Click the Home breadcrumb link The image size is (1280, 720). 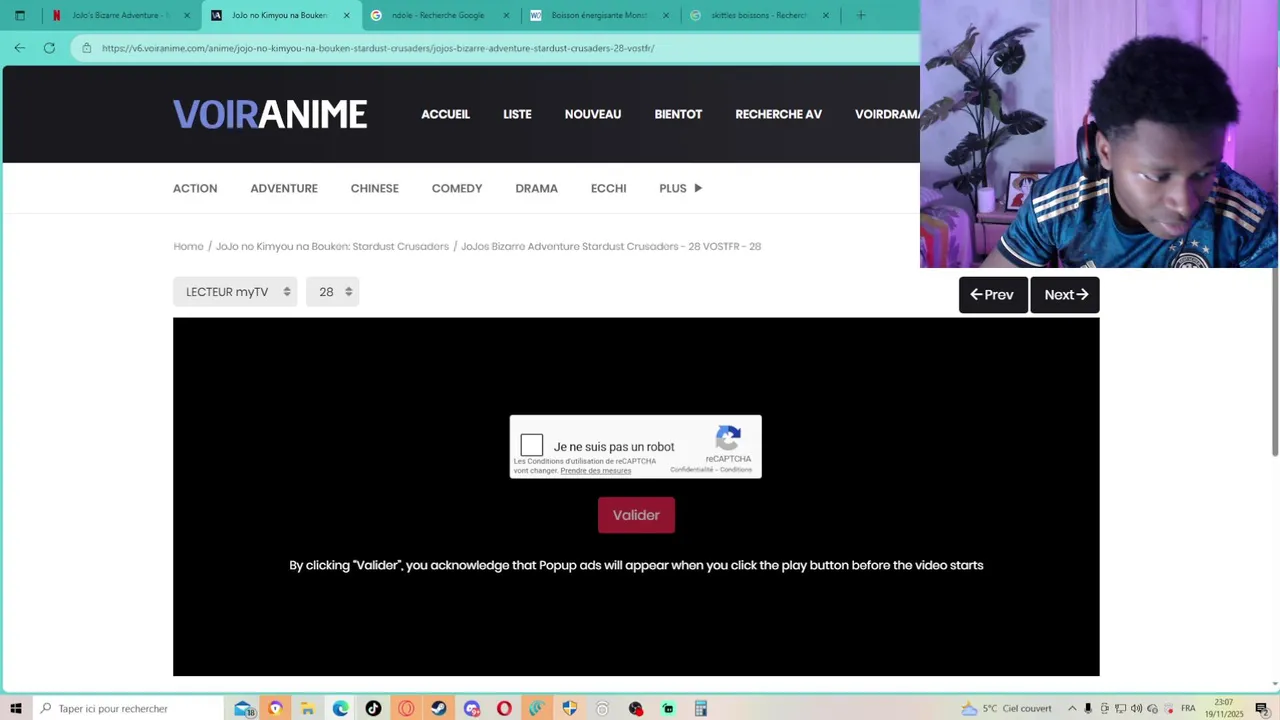188,246
